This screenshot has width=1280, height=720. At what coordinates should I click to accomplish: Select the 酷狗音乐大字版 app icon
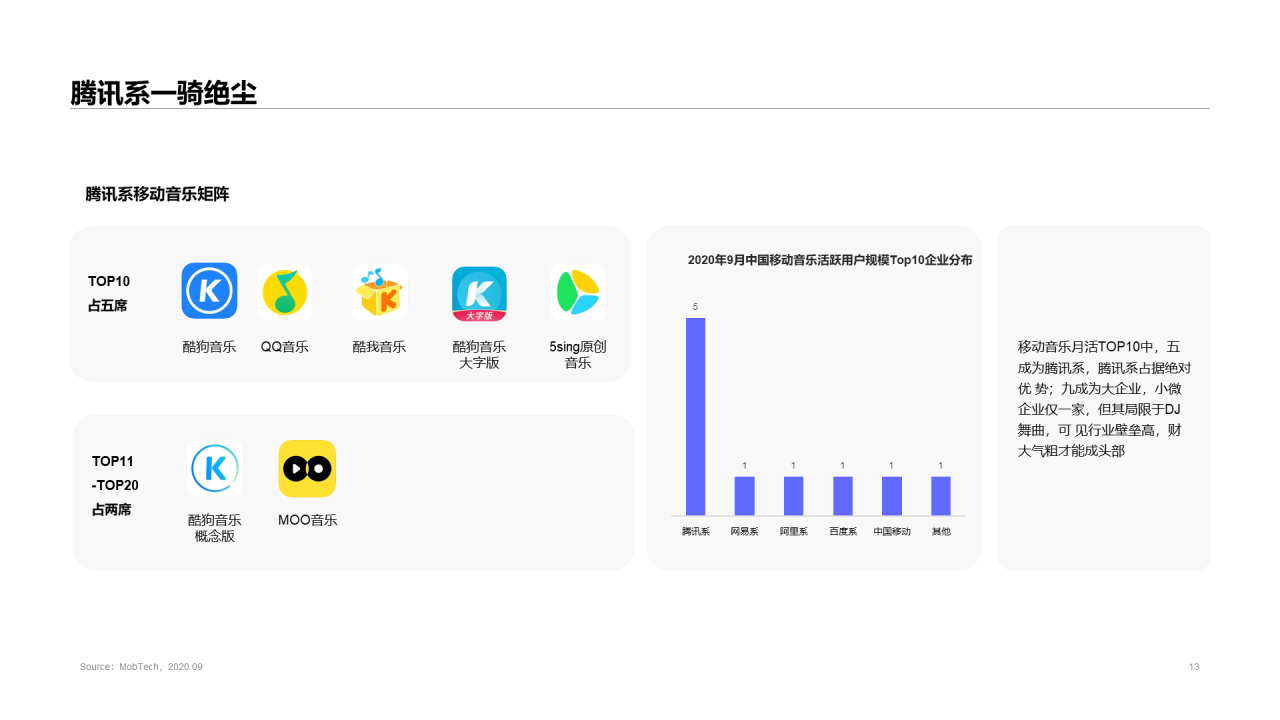click(479, 293)
